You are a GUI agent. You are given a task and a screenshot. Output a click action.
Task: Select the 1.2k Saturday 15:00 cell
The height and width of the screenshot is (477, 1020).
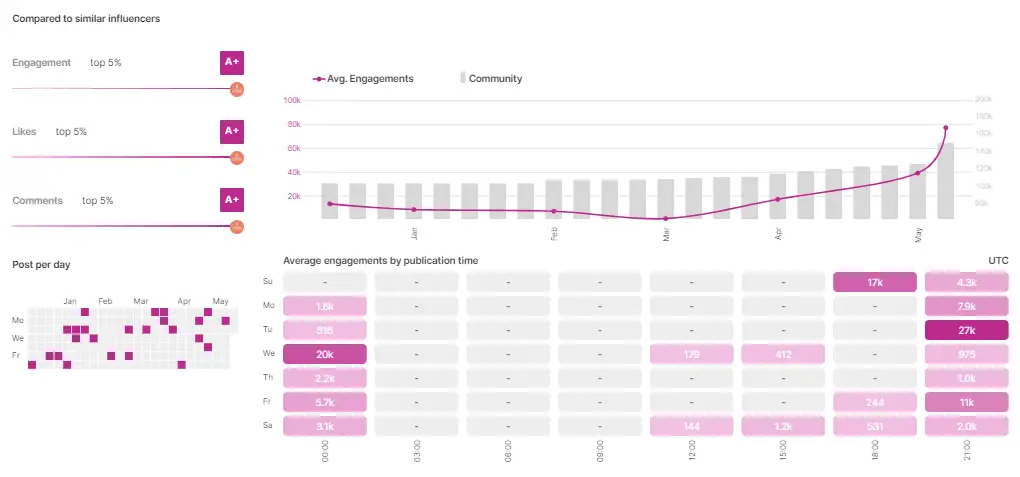(782, 426)
